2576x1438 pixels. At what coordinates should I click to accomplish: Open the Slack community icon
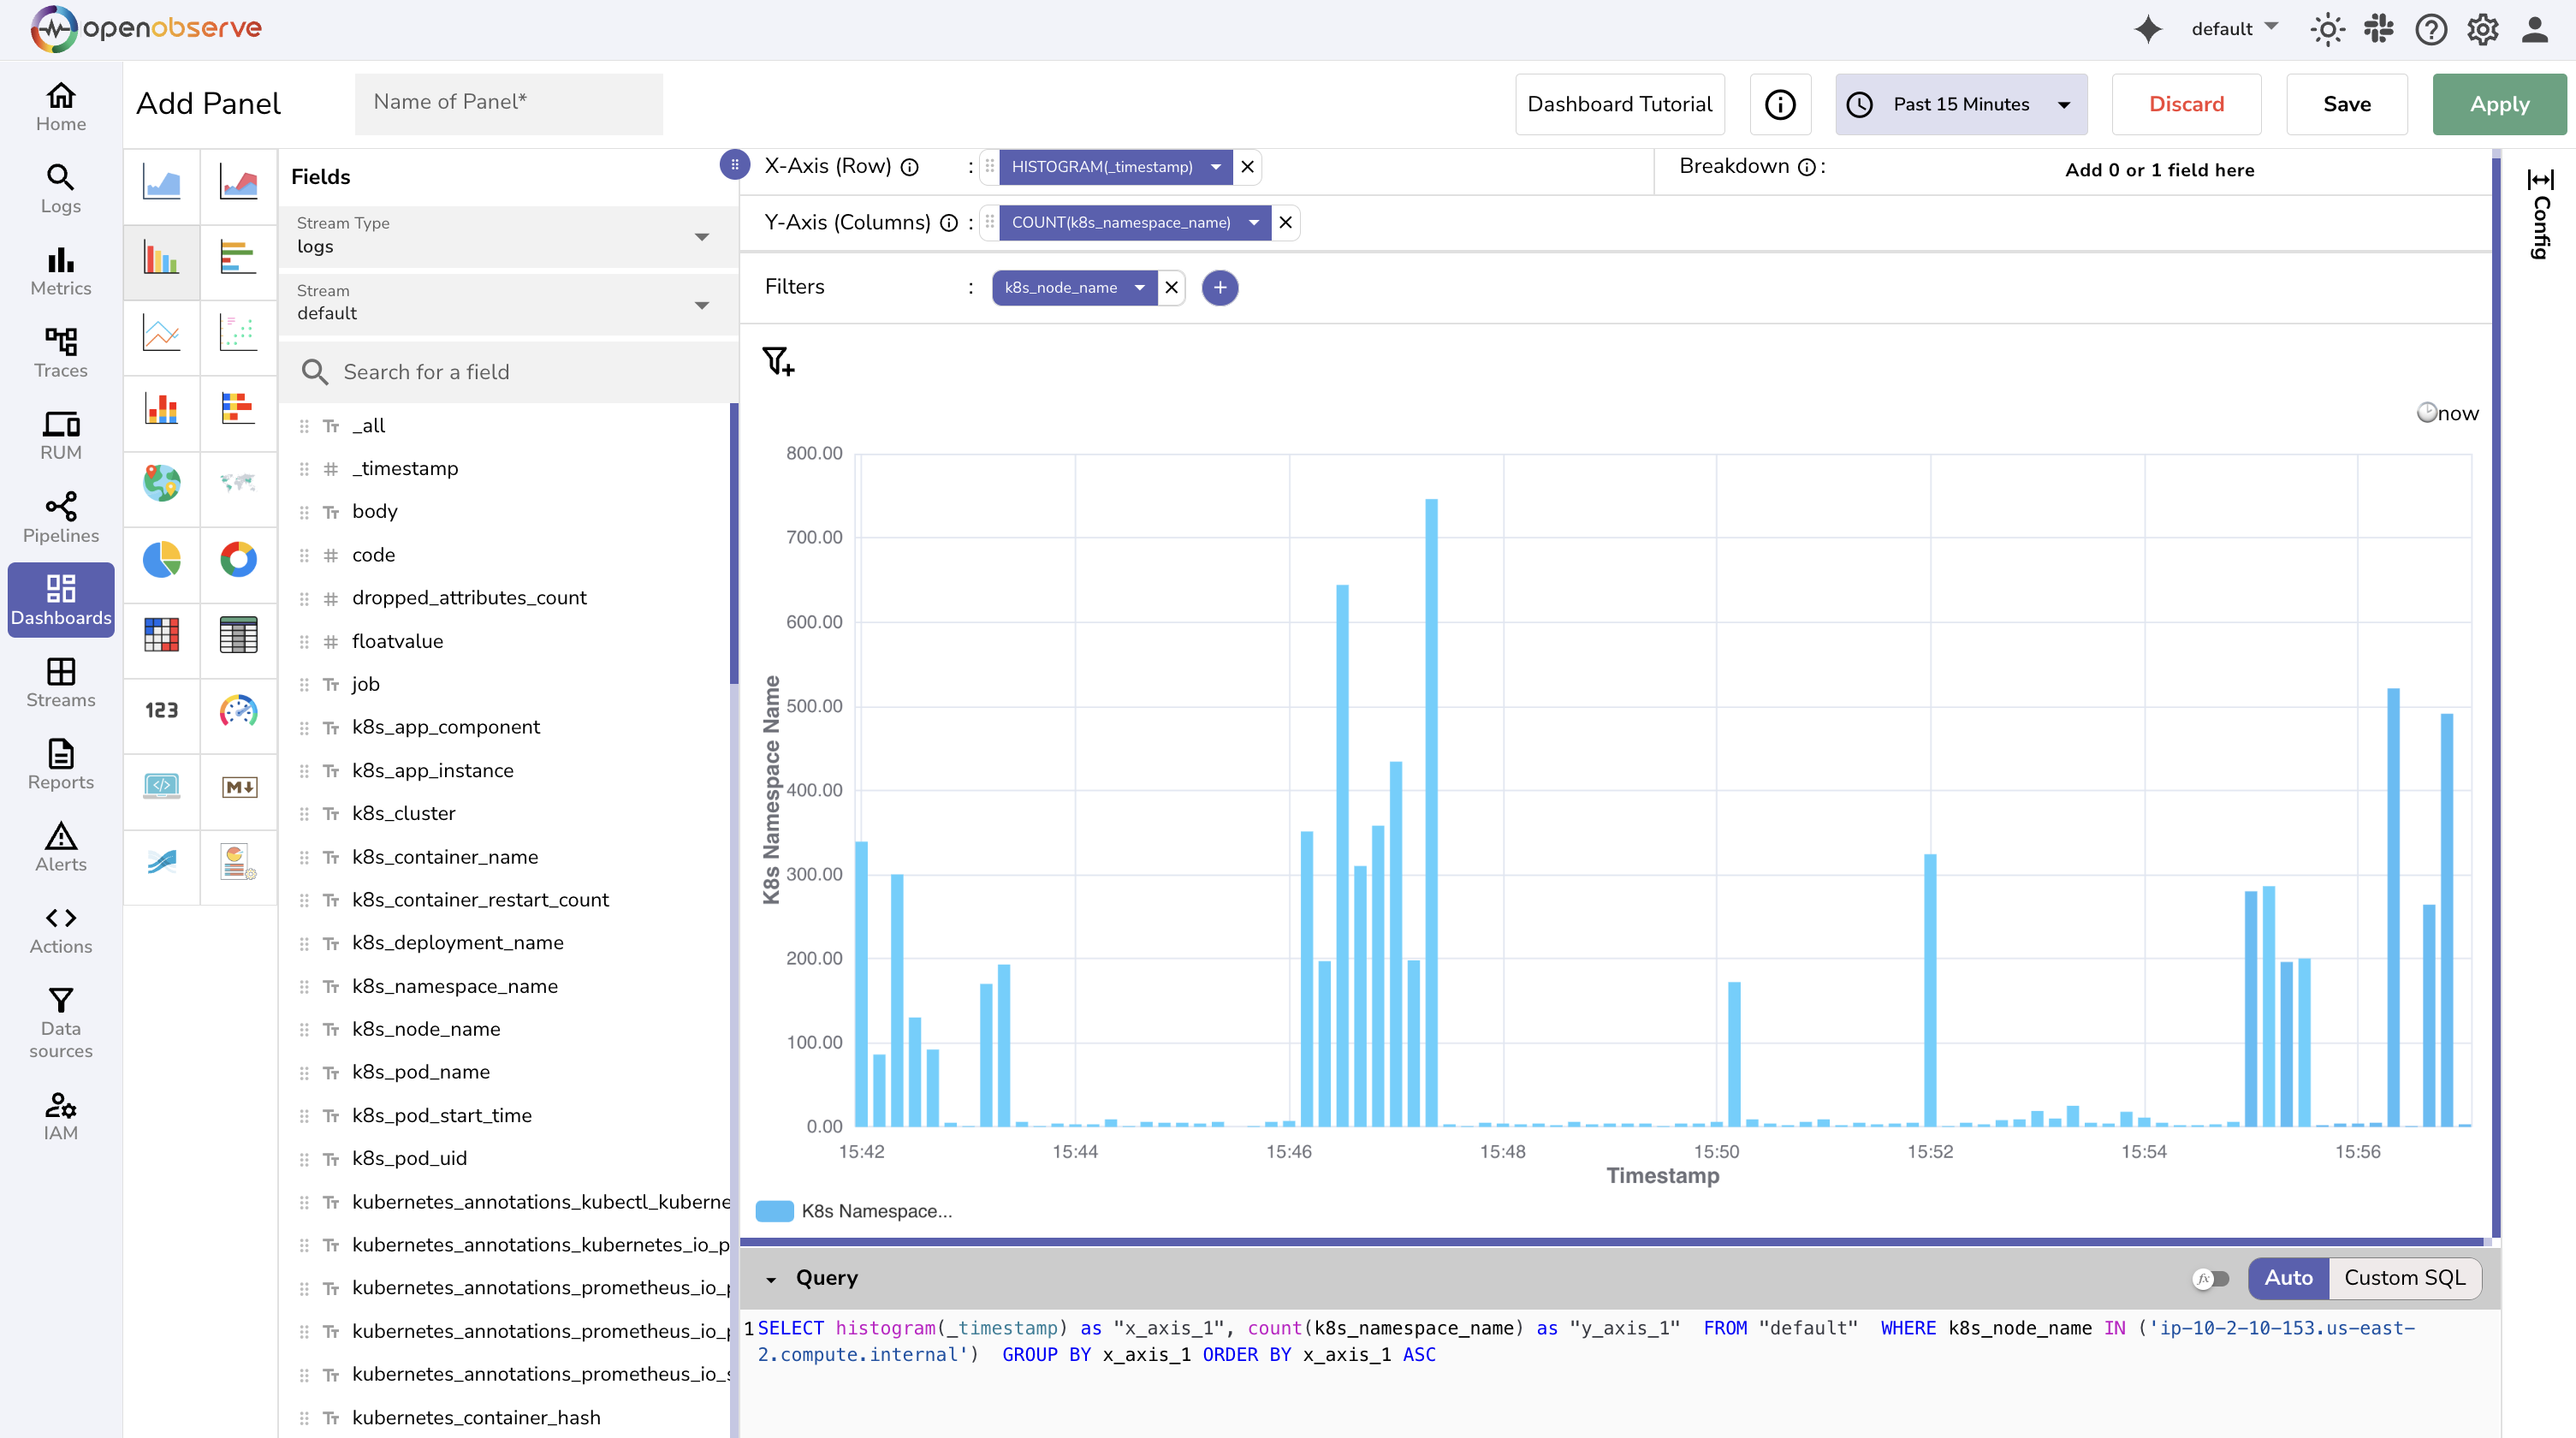2379,29
